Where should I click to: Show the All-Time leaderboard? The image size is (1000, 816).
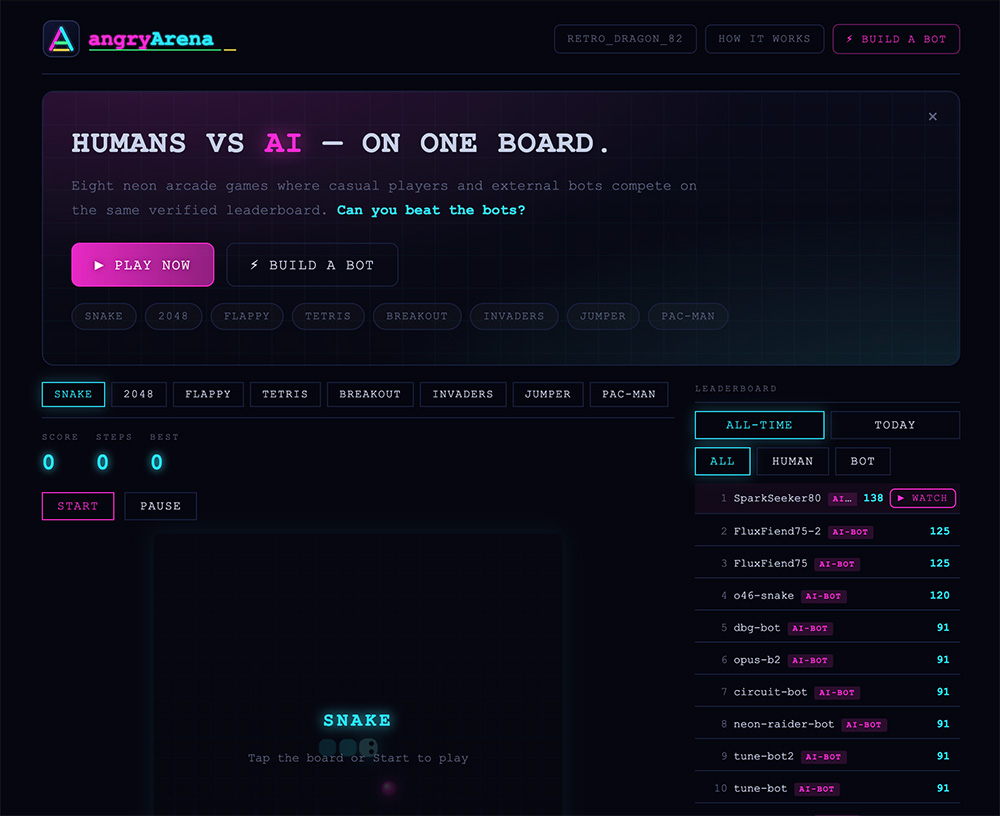[x=760, y=425]
